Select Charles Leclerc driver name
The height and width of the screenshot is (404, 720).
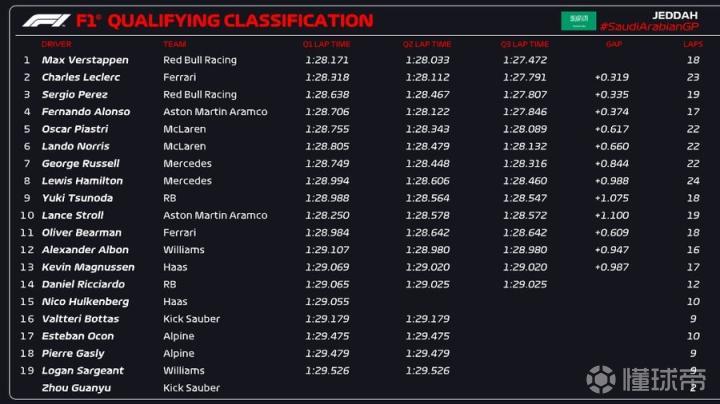pos(80,77)
